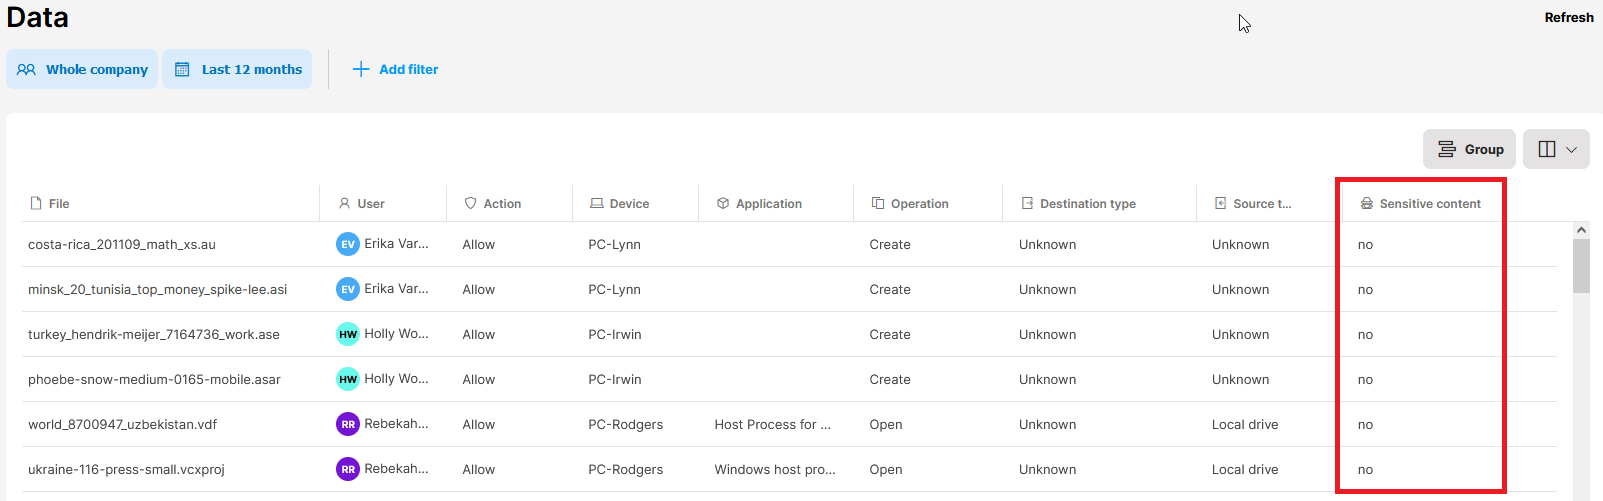1603x501 pixels.
Task: Click the Operation column copy icon
Action: tap(878, 204)
